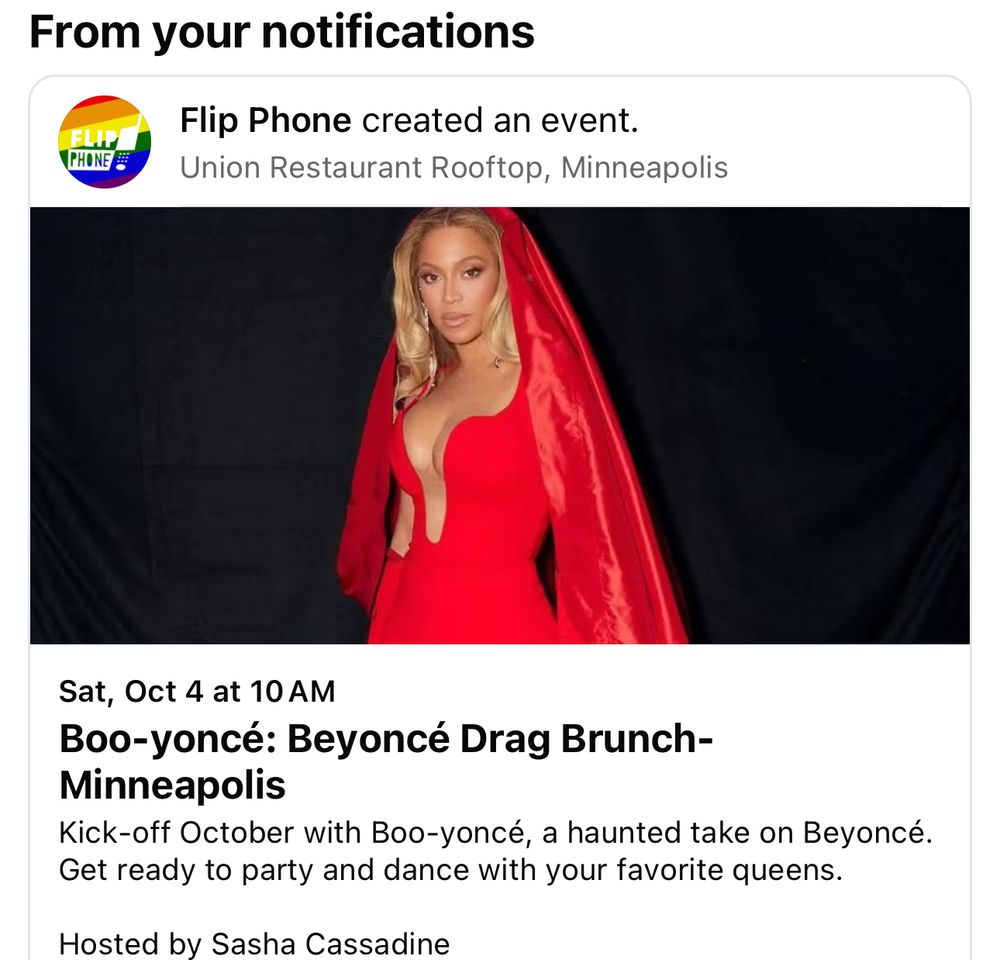Image resolution: width=1000 pixels, height=960 pixels.
Task: Open the Flip Phone rainbow profile icon
Action: (x=105, y=142)
